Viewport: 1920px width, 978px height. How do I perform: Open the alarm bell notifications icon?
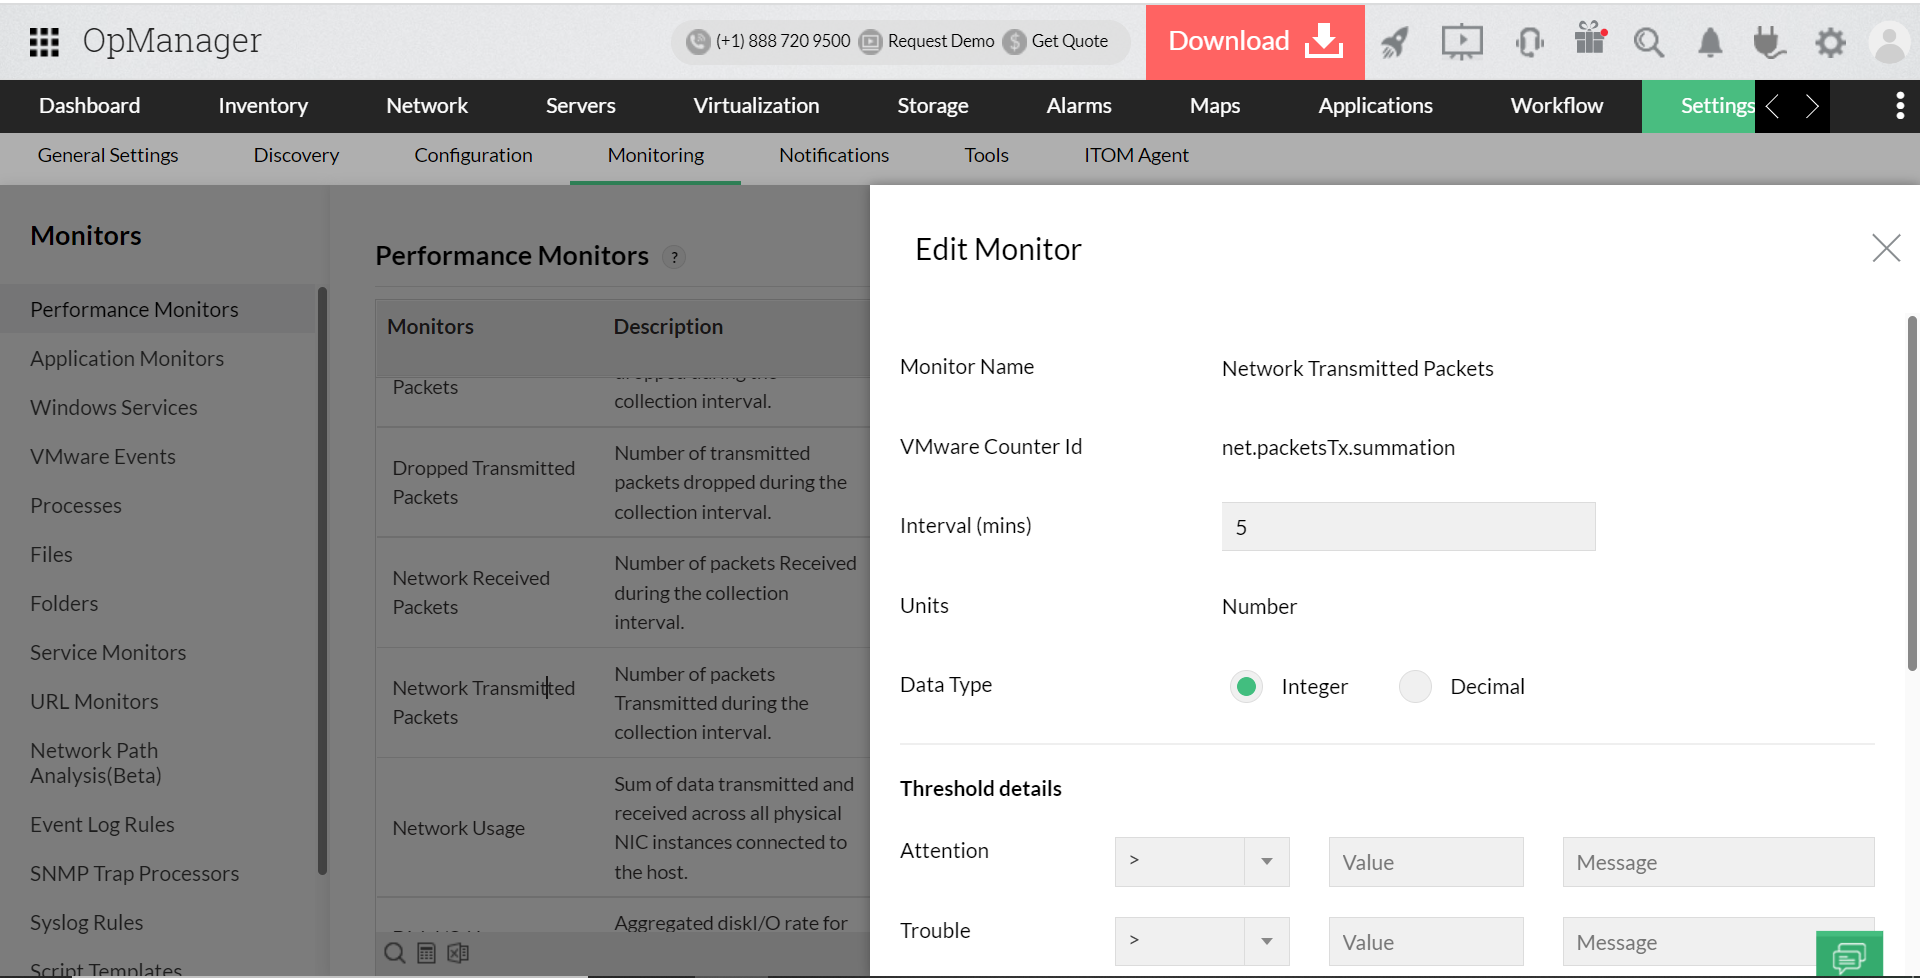coord(1710,42)
